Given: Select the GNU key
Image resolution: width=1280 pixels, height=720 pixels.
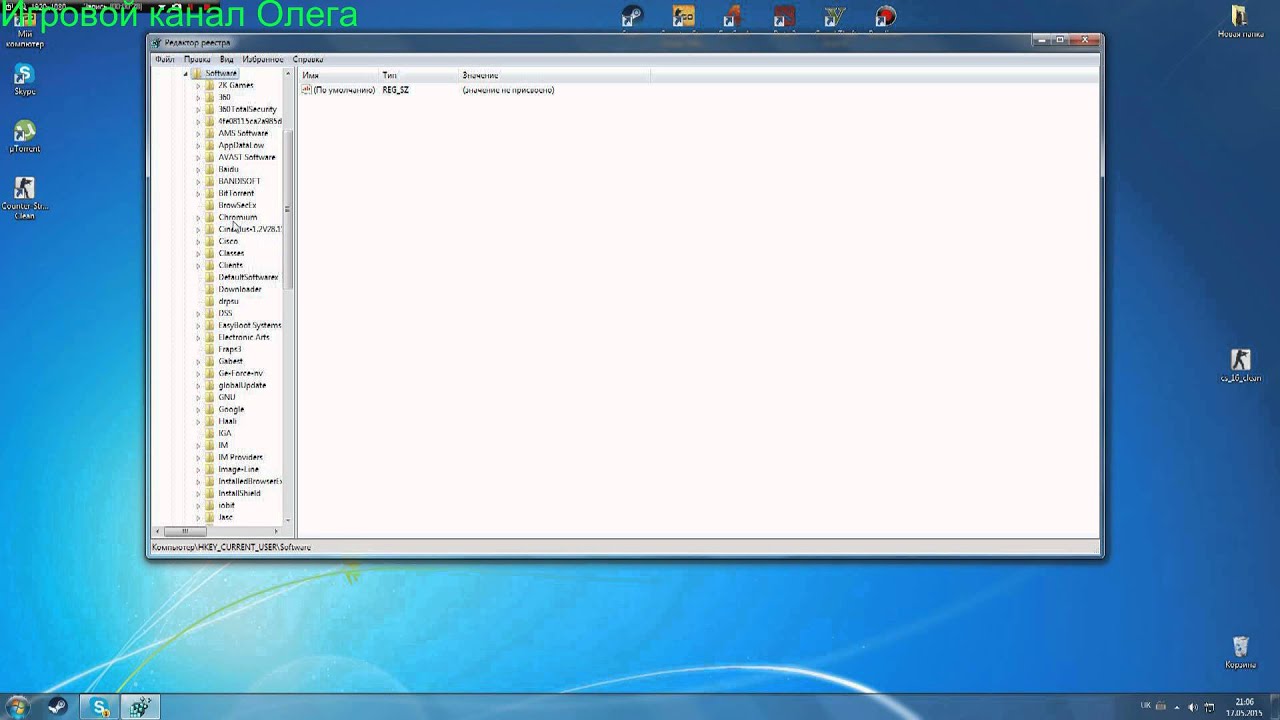Looking at the screenshot, I should coord(227,397).
